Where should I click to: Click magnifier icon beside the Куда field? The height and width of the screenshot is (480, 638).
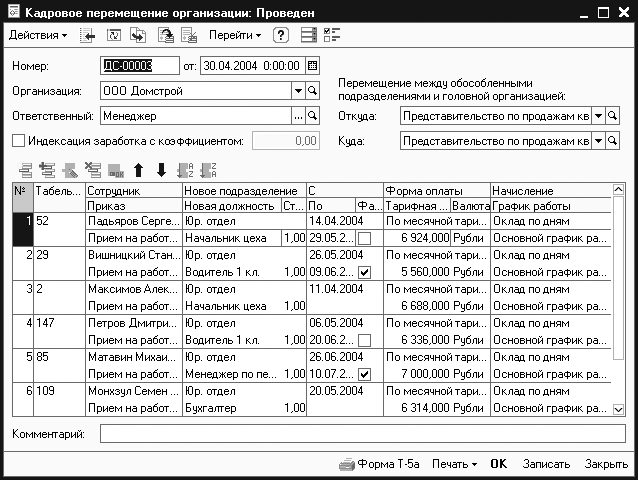click(x=613, y=141)
